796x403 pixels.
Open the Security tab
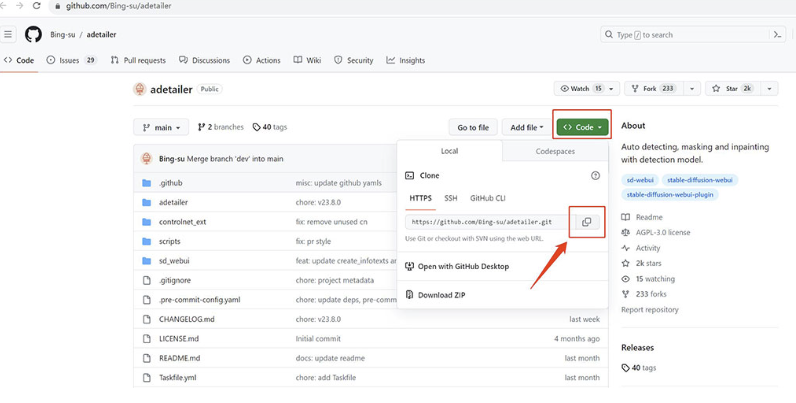(353, 60)
